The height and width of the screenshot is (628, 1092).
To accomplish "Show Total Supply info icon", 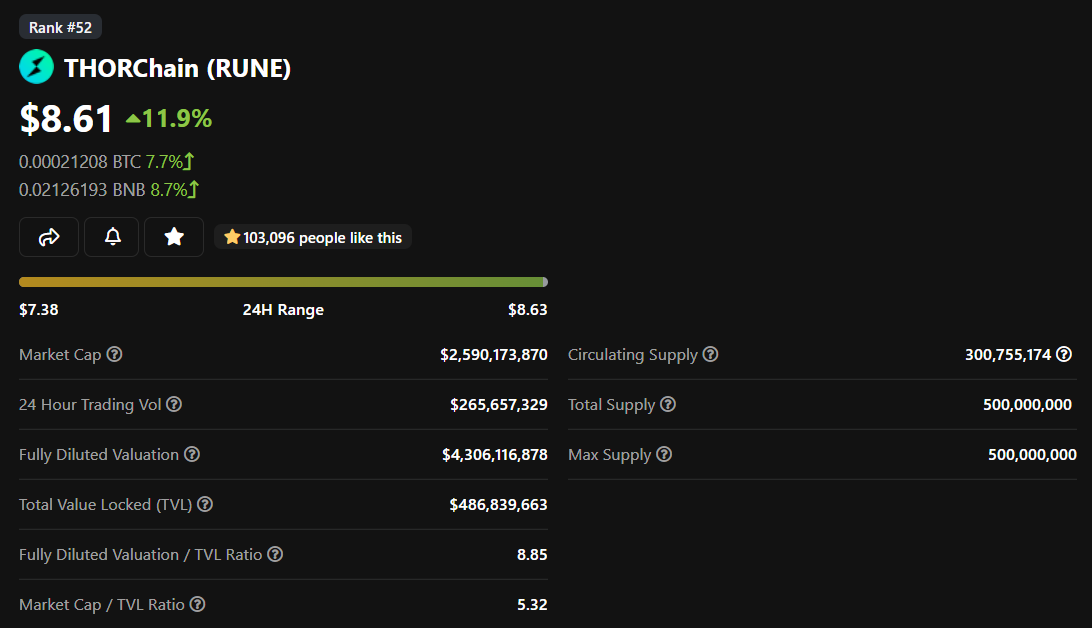I will click(668, 405).
